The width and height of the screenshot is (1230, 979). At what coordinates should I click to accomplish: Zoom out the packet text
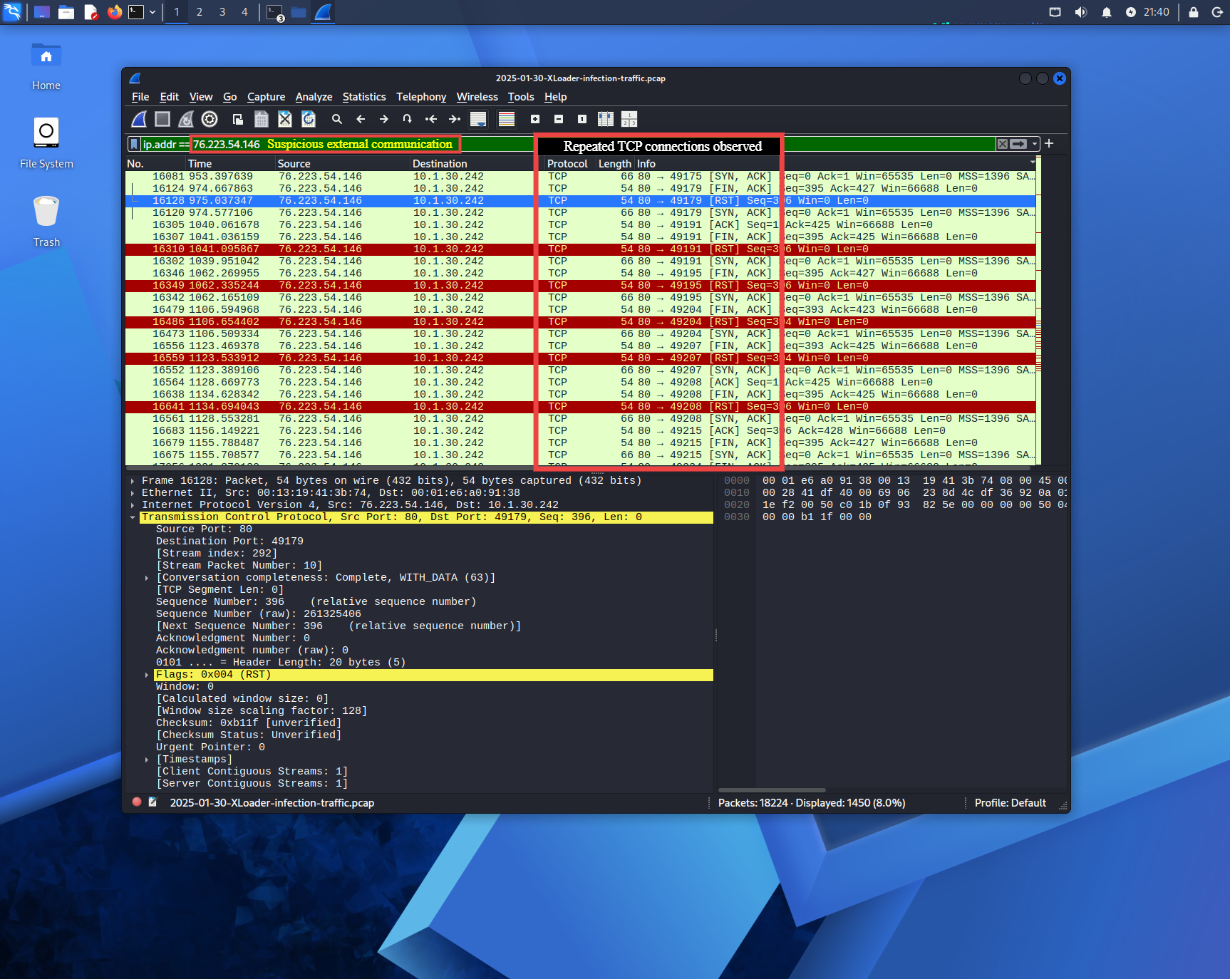pos(558,119)
